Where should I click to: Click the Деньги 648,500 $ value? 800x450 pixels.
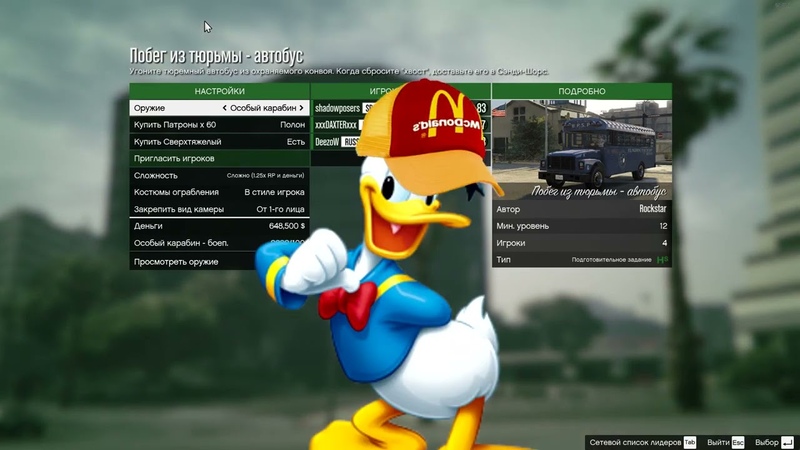(x=287, y=226)
